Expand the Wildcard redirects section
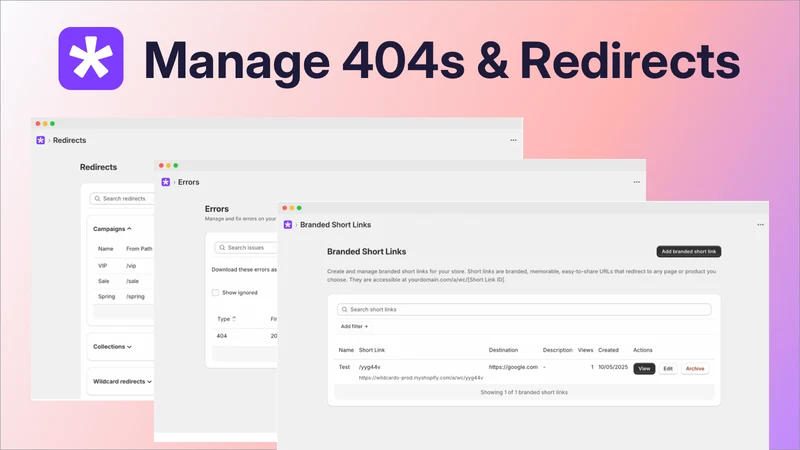 coord(122,382)
